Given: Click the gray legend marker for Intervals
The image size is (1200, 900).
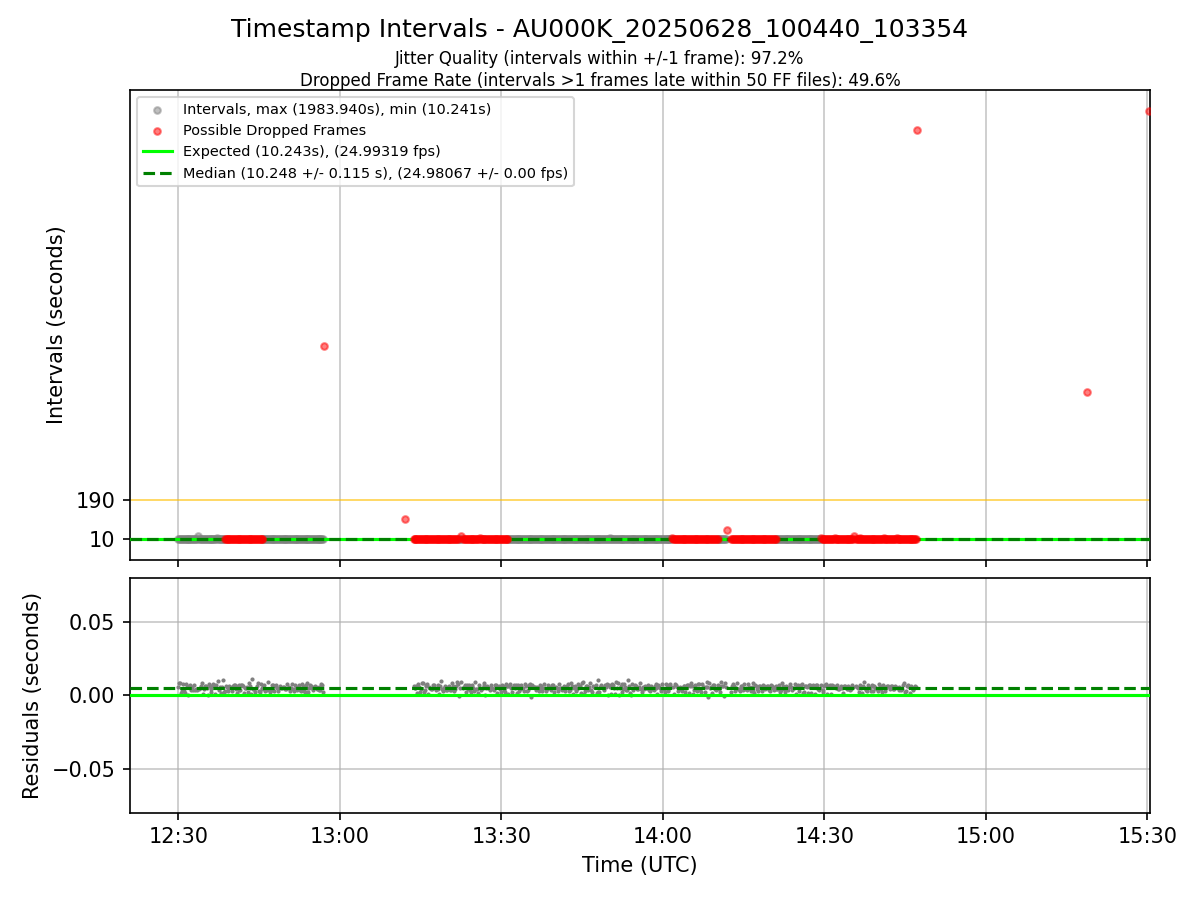Looking at the screenshot, I should click(157, 109).
